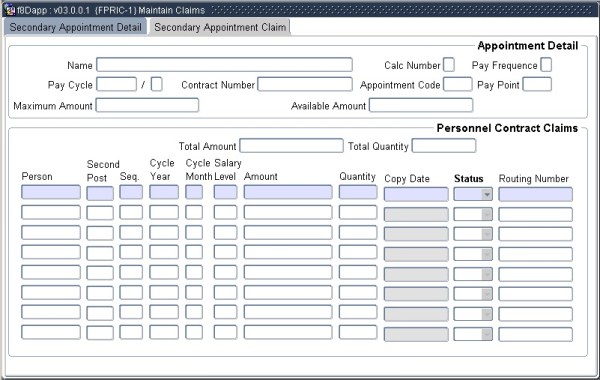Open Status dropdown in fourth claims row
The height and width of the screenshot is (380, 600).
(x=486, y=254)
